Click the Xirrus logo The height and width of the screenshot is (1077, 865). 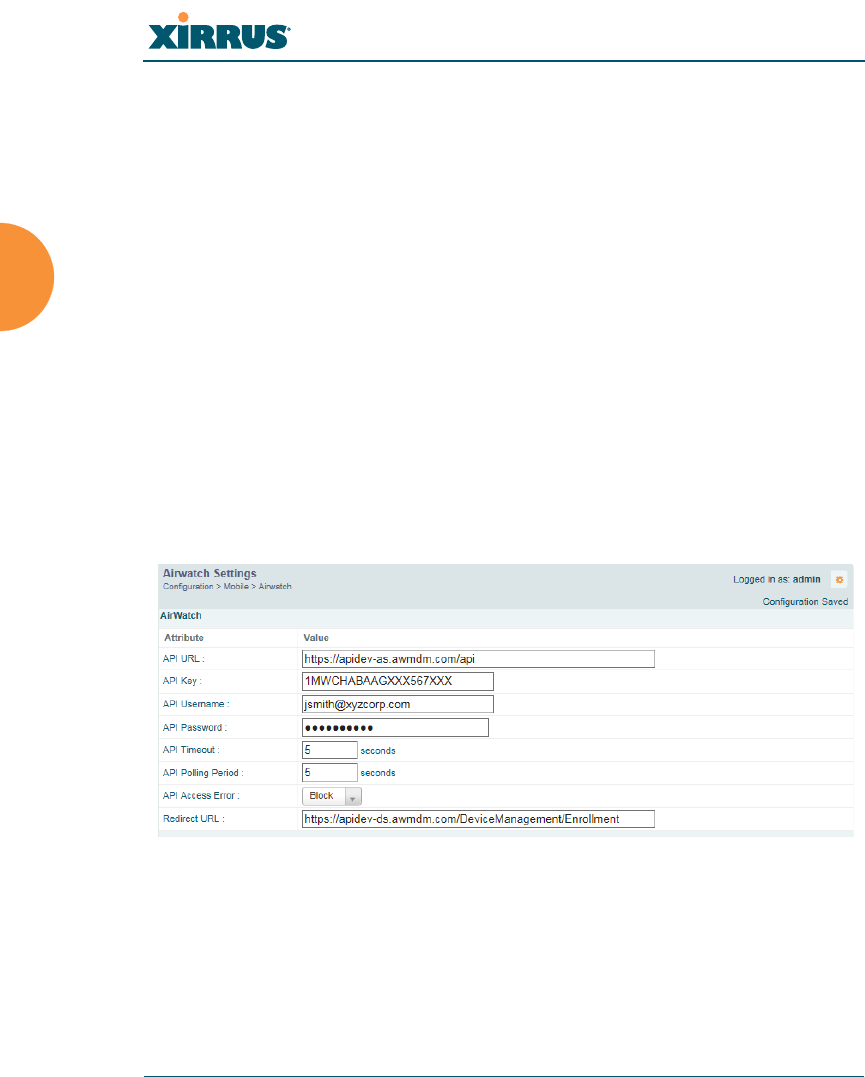click(219, 32)
